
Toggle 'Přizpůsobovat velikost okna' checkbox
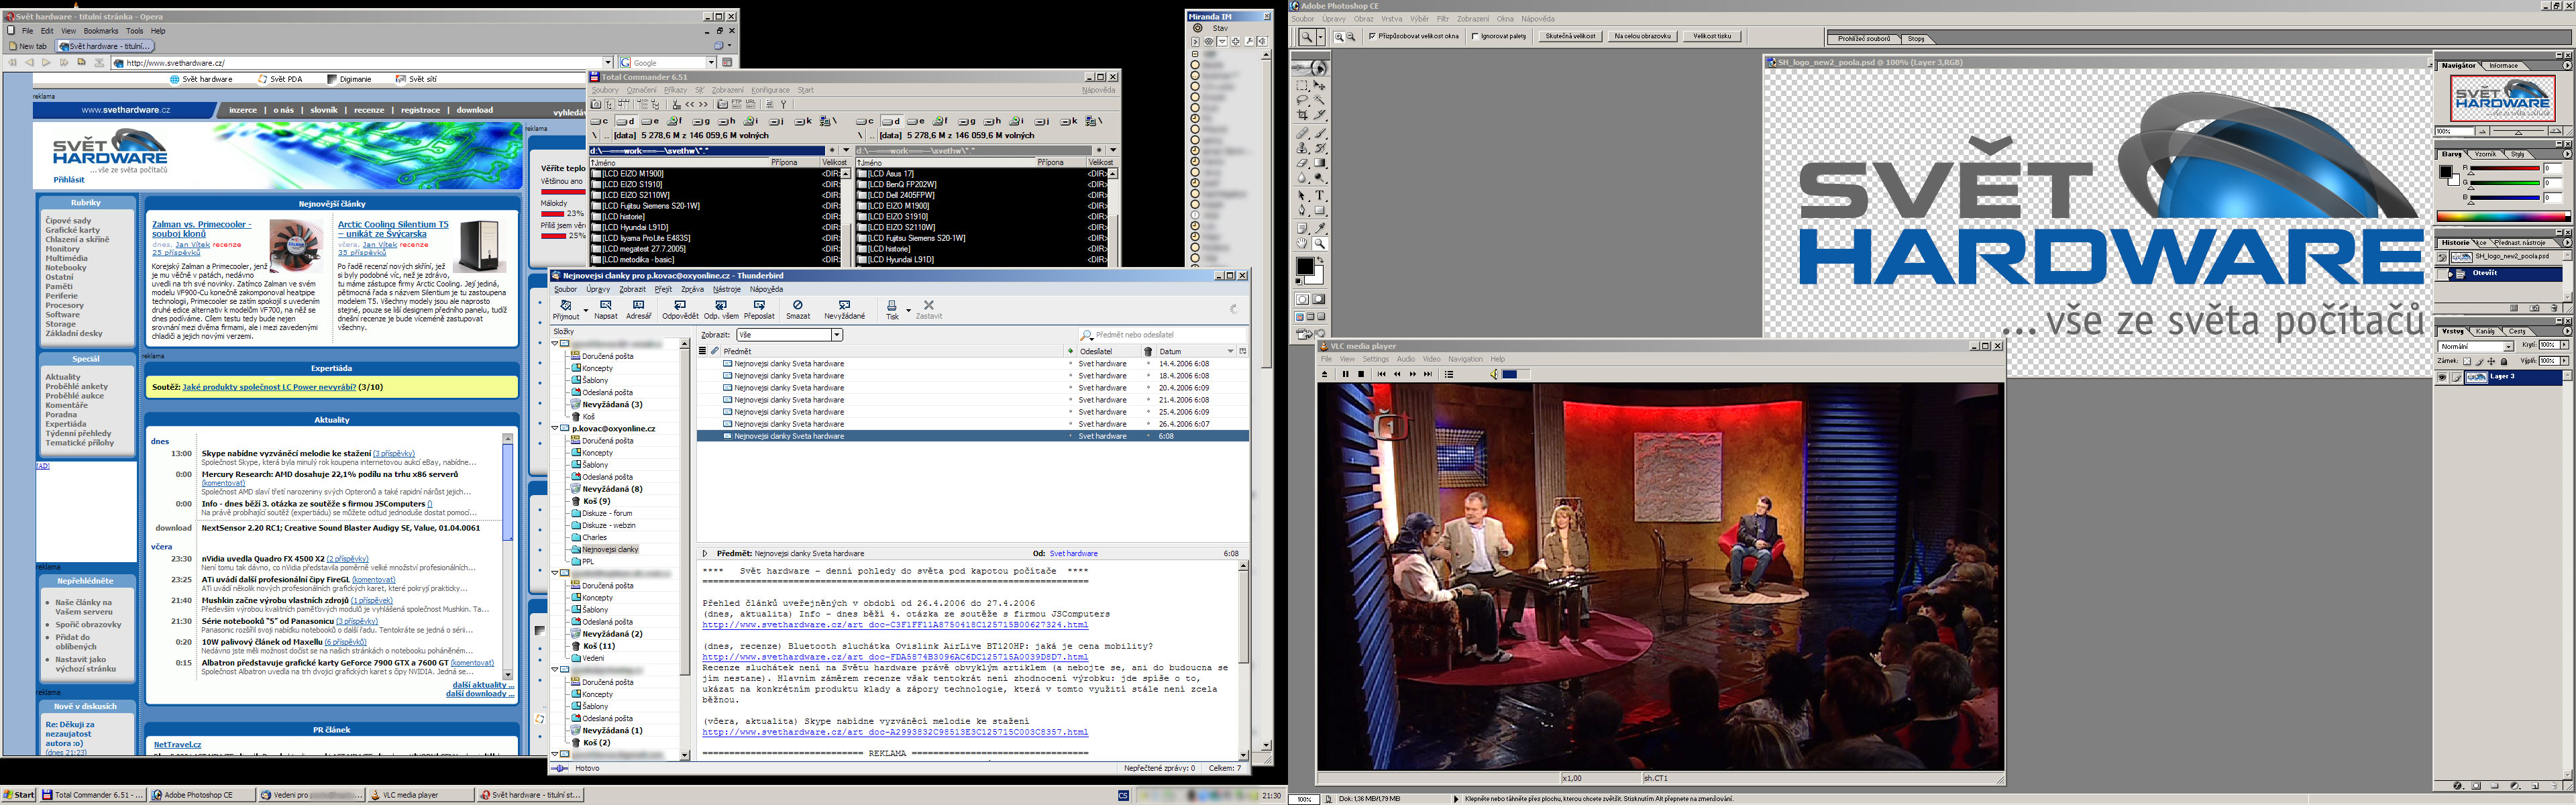[1372, 36]
